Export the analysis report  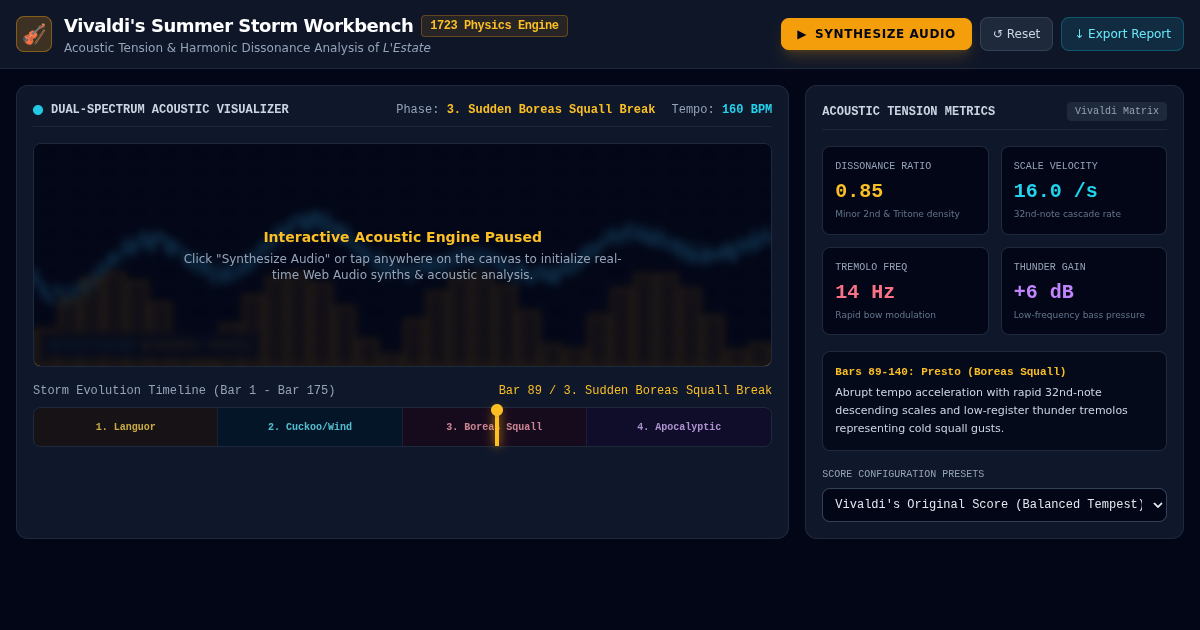1122,34
